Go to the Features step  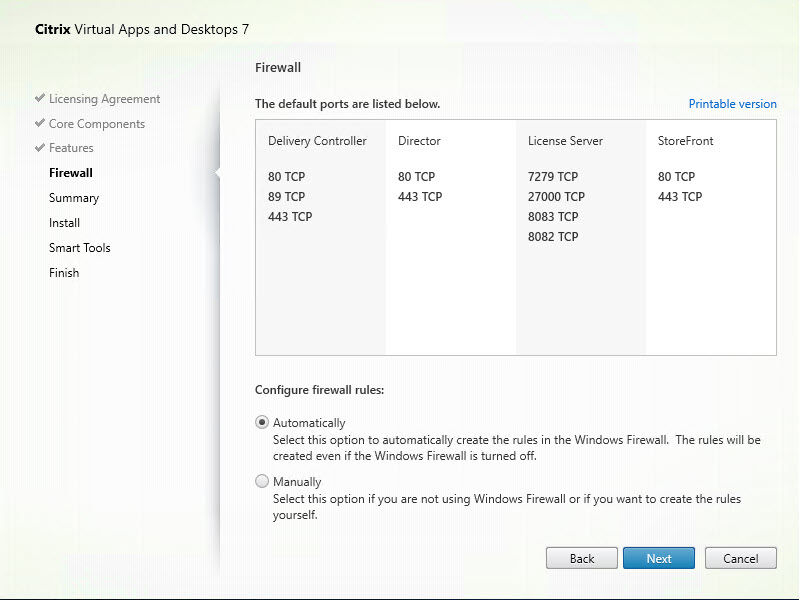click(71, 148)
